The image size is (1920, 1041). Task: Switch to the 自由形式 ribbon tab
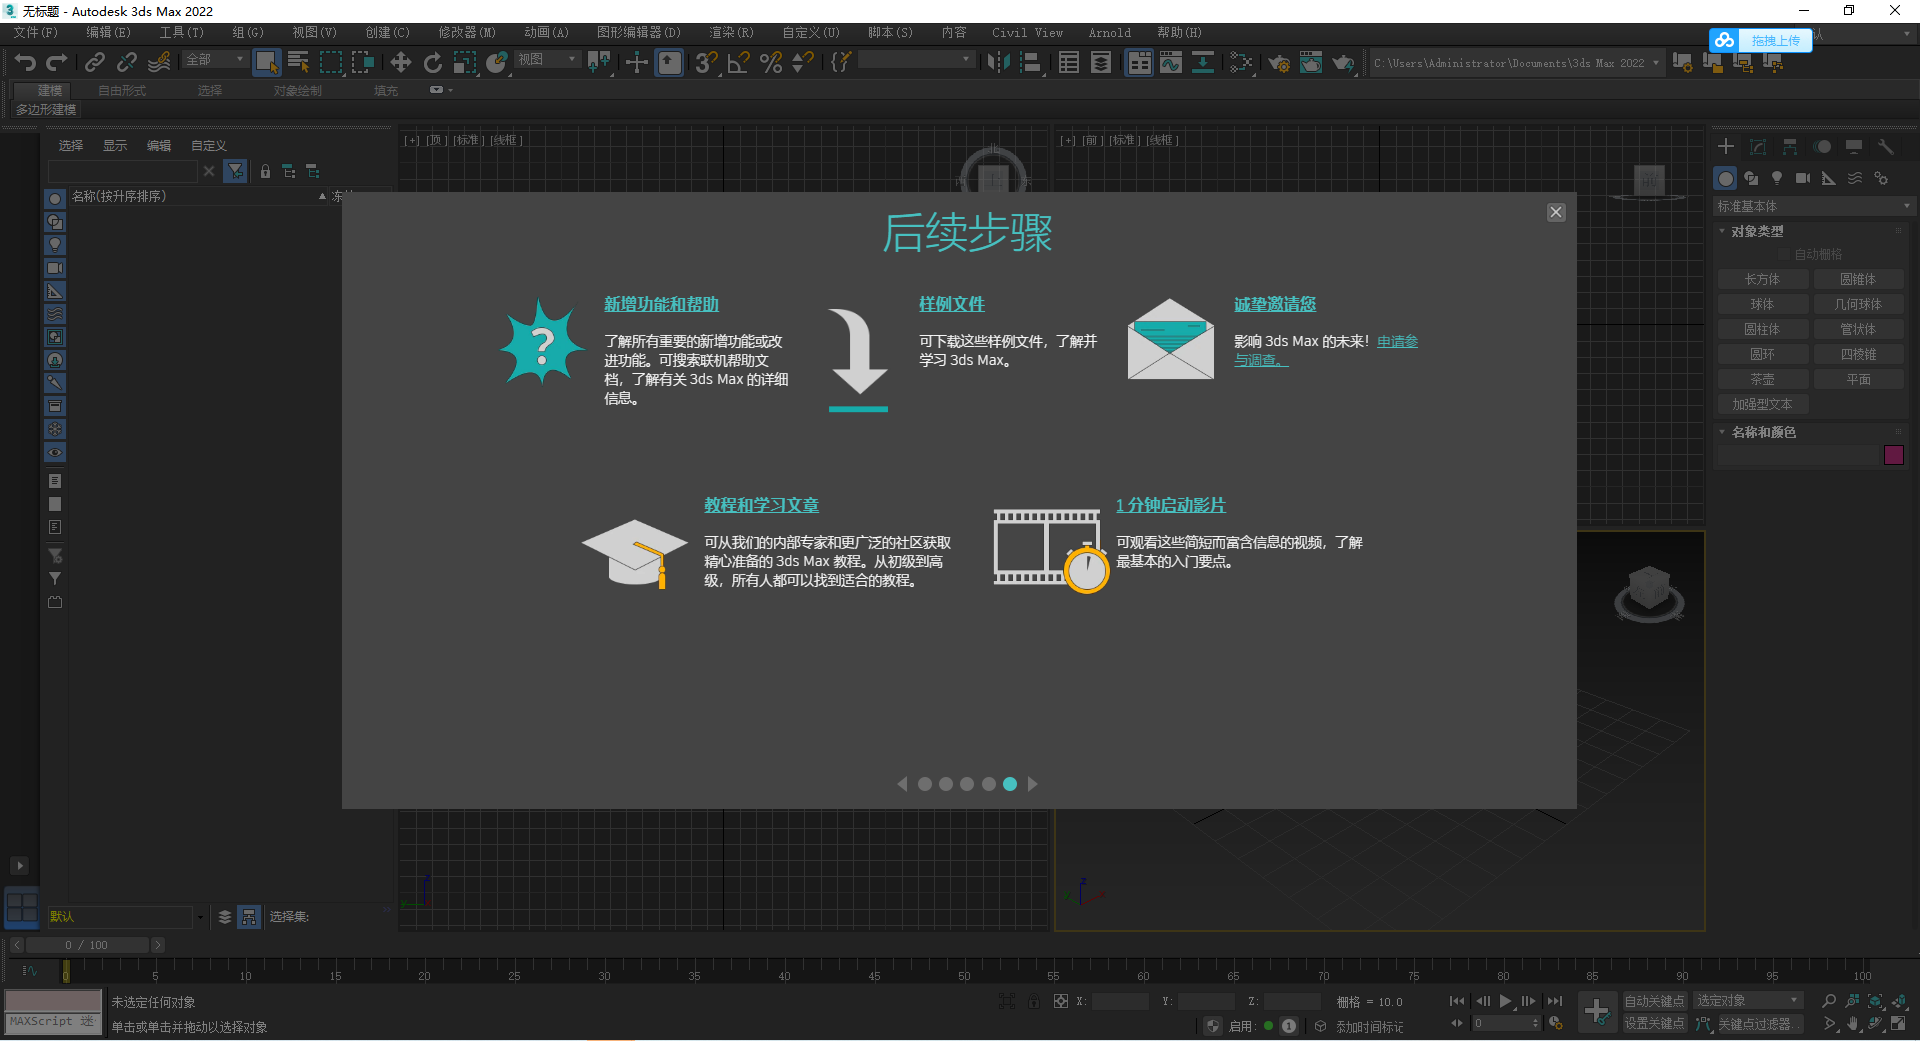122,91
